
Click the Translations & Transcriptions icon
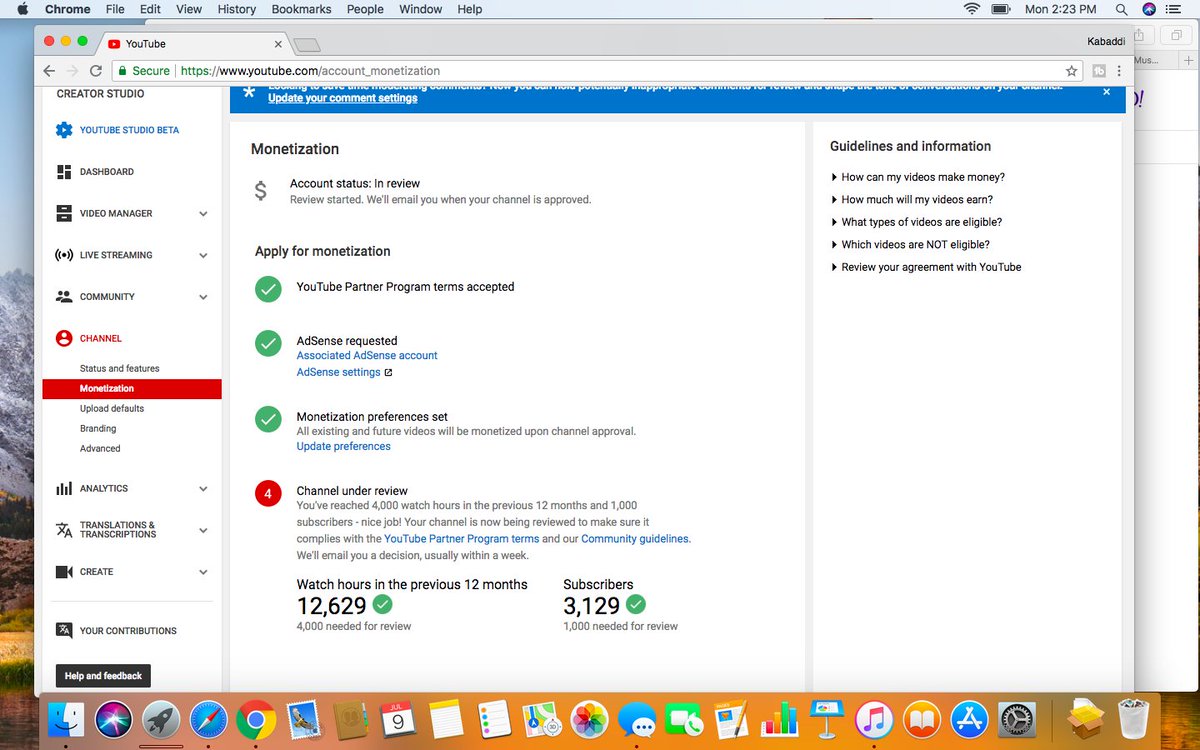(x=64, y=530)
